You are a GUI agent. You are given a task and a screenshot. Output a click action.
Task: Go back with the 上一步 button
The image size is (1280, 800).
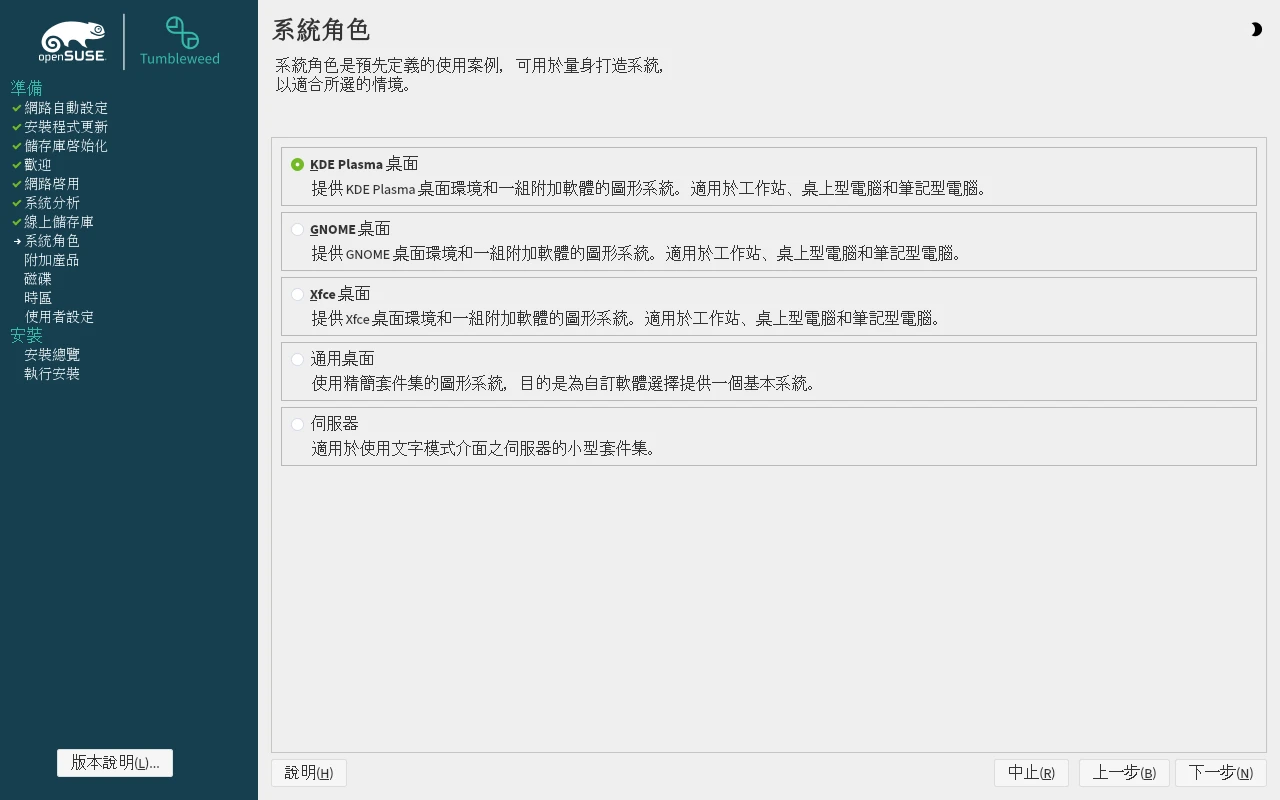1124,773
